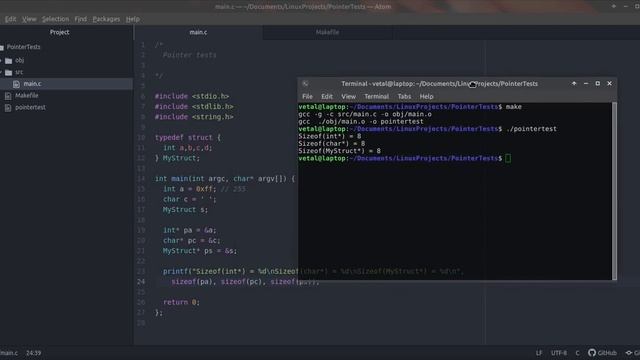Click the terminal window menu icon
This screenshot has width=640, height=360.
pos(305,84)
